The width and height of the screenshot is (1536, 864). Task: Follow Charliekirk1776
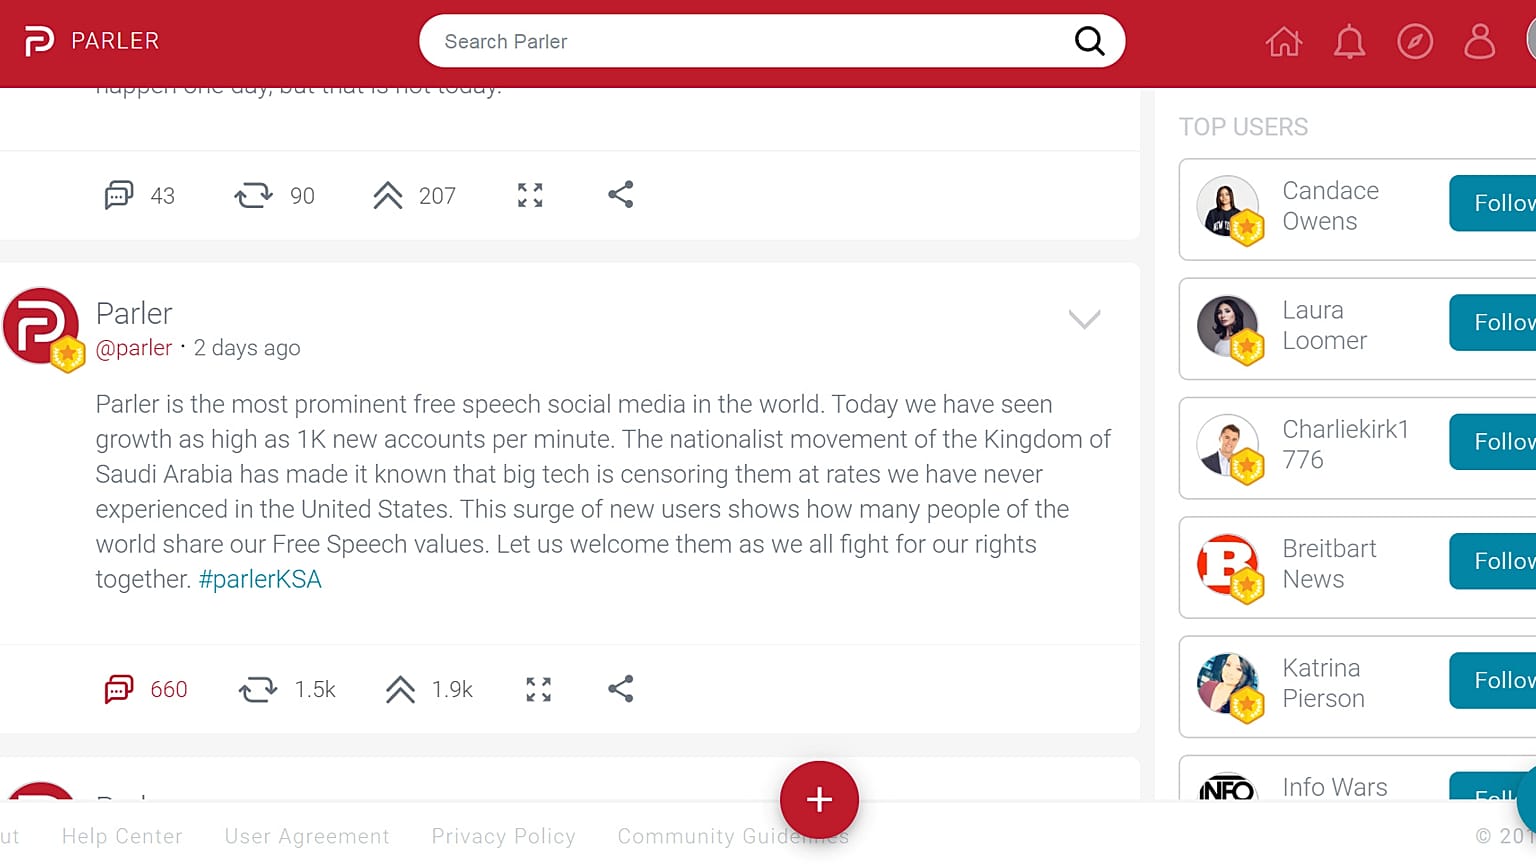[x=1492, y=441]
